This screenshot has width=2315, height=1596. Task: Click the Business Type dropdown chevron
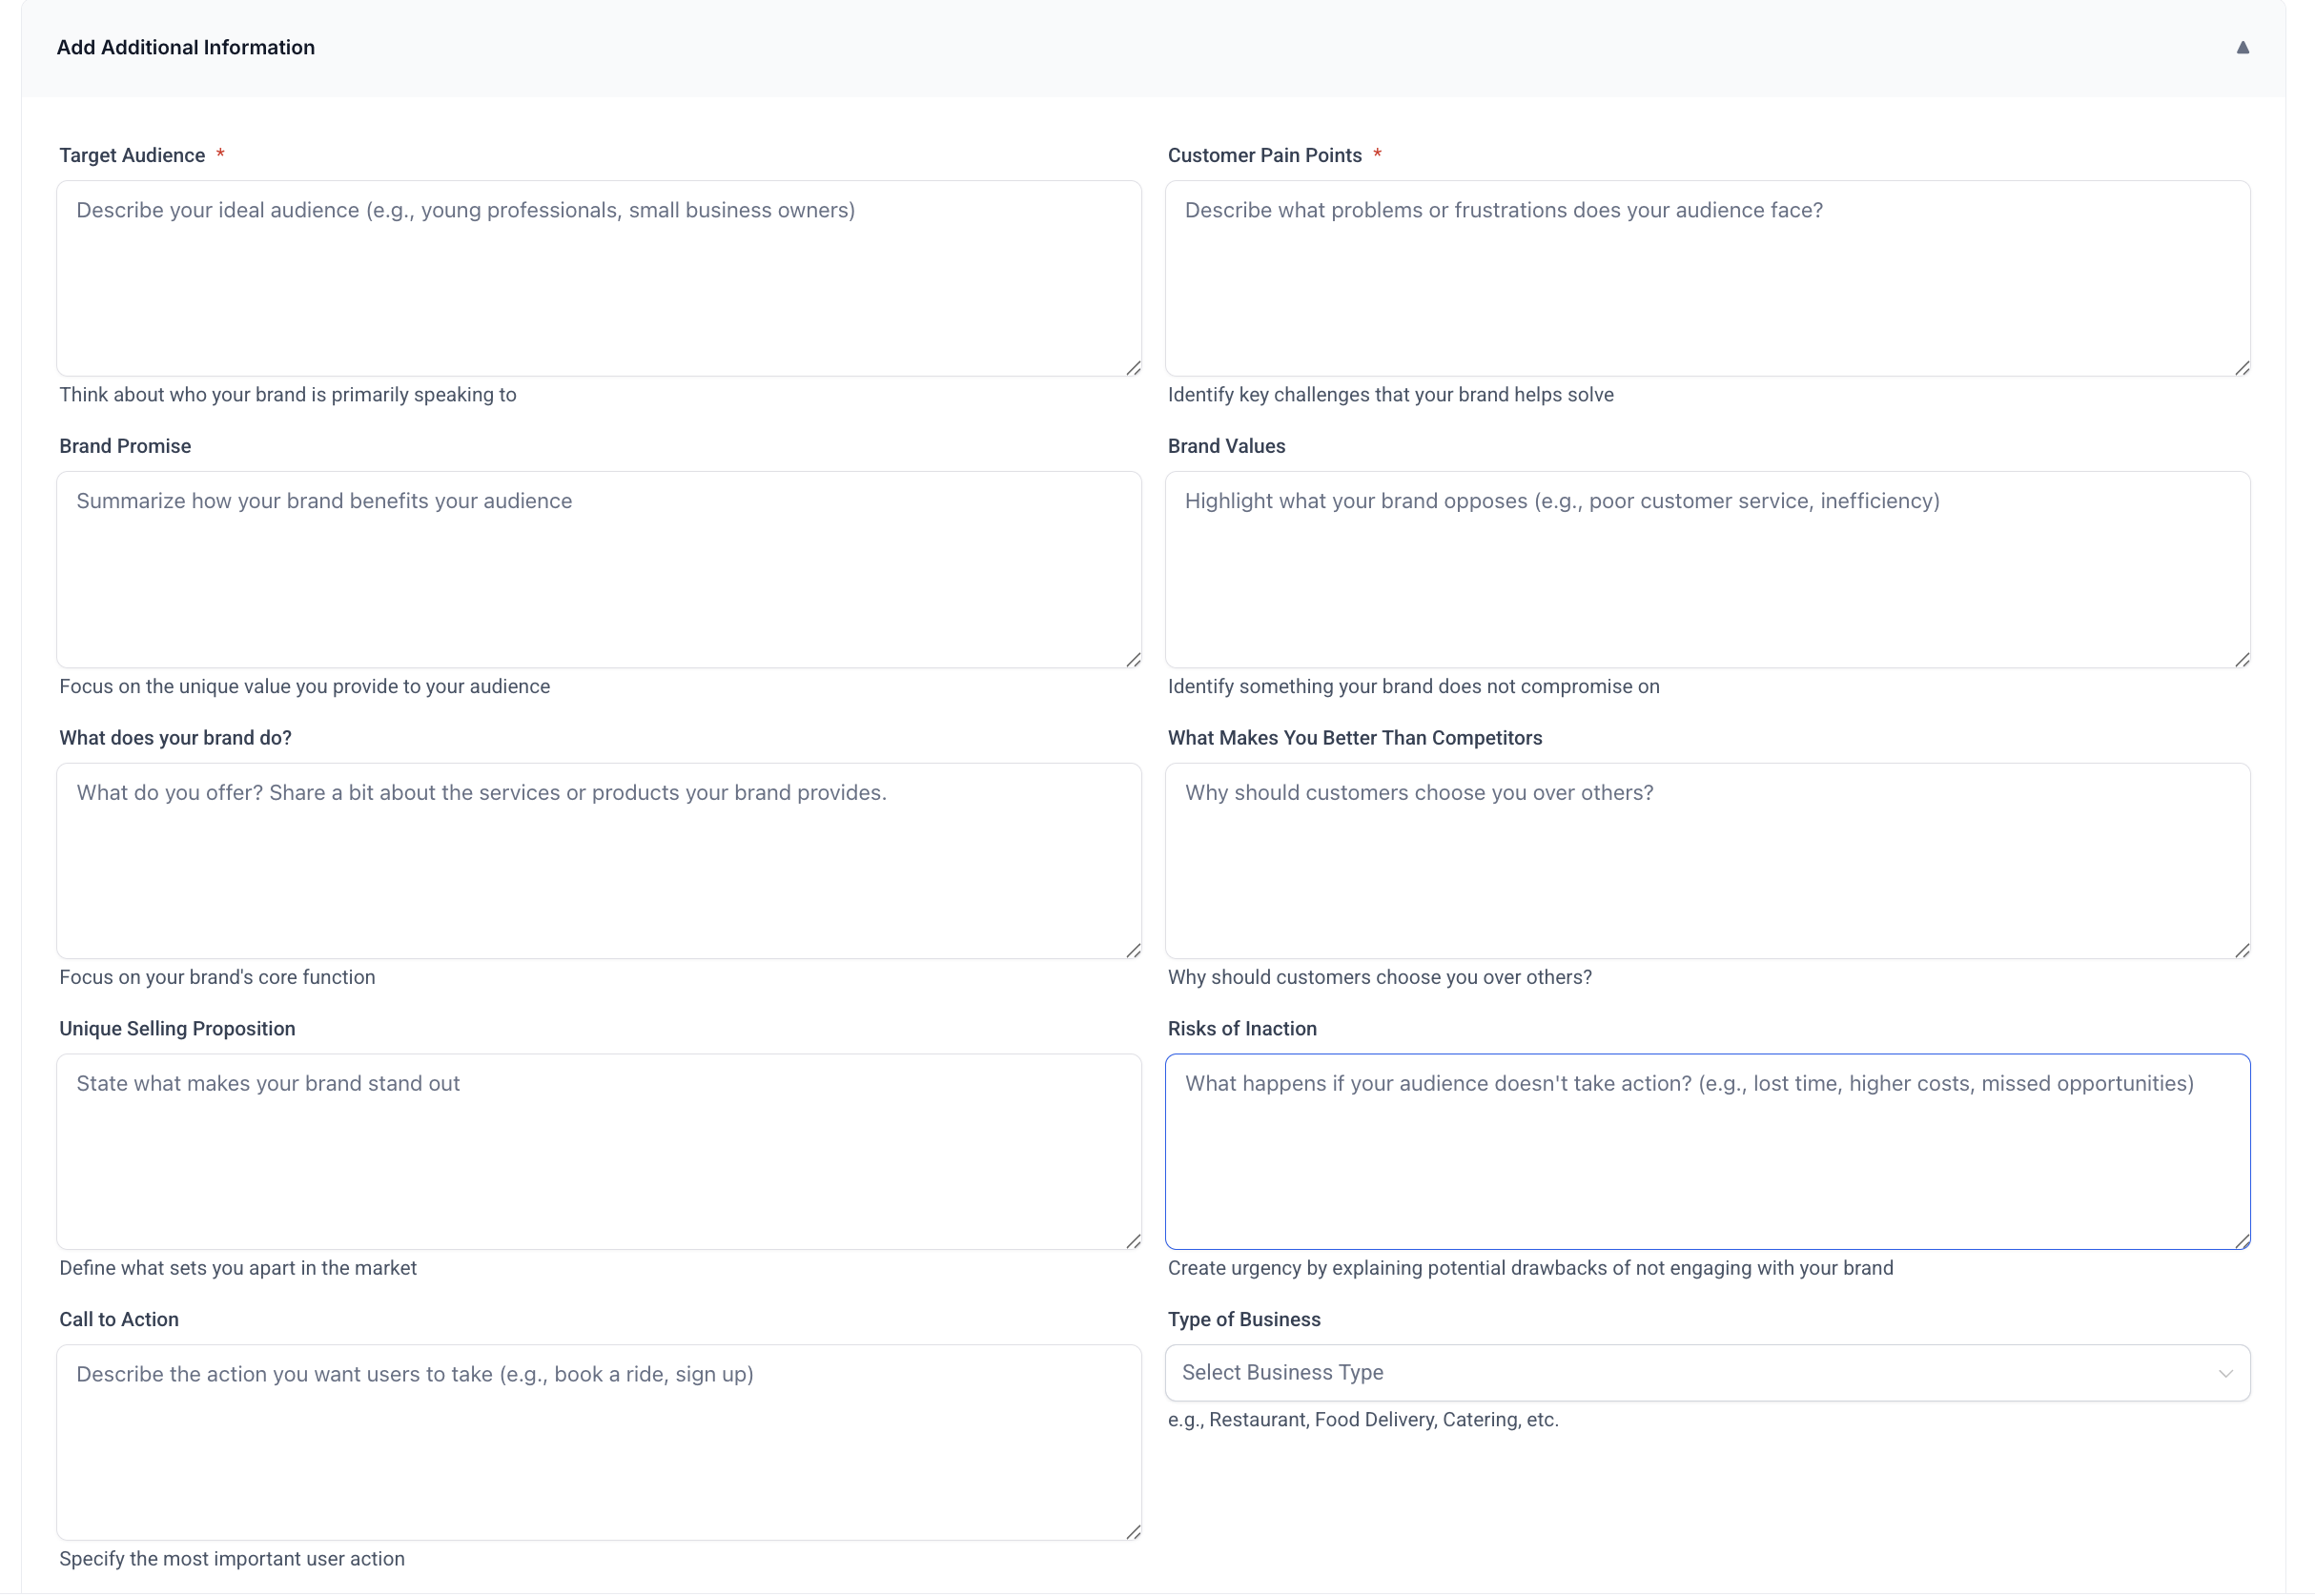tap(2225, 1373)
